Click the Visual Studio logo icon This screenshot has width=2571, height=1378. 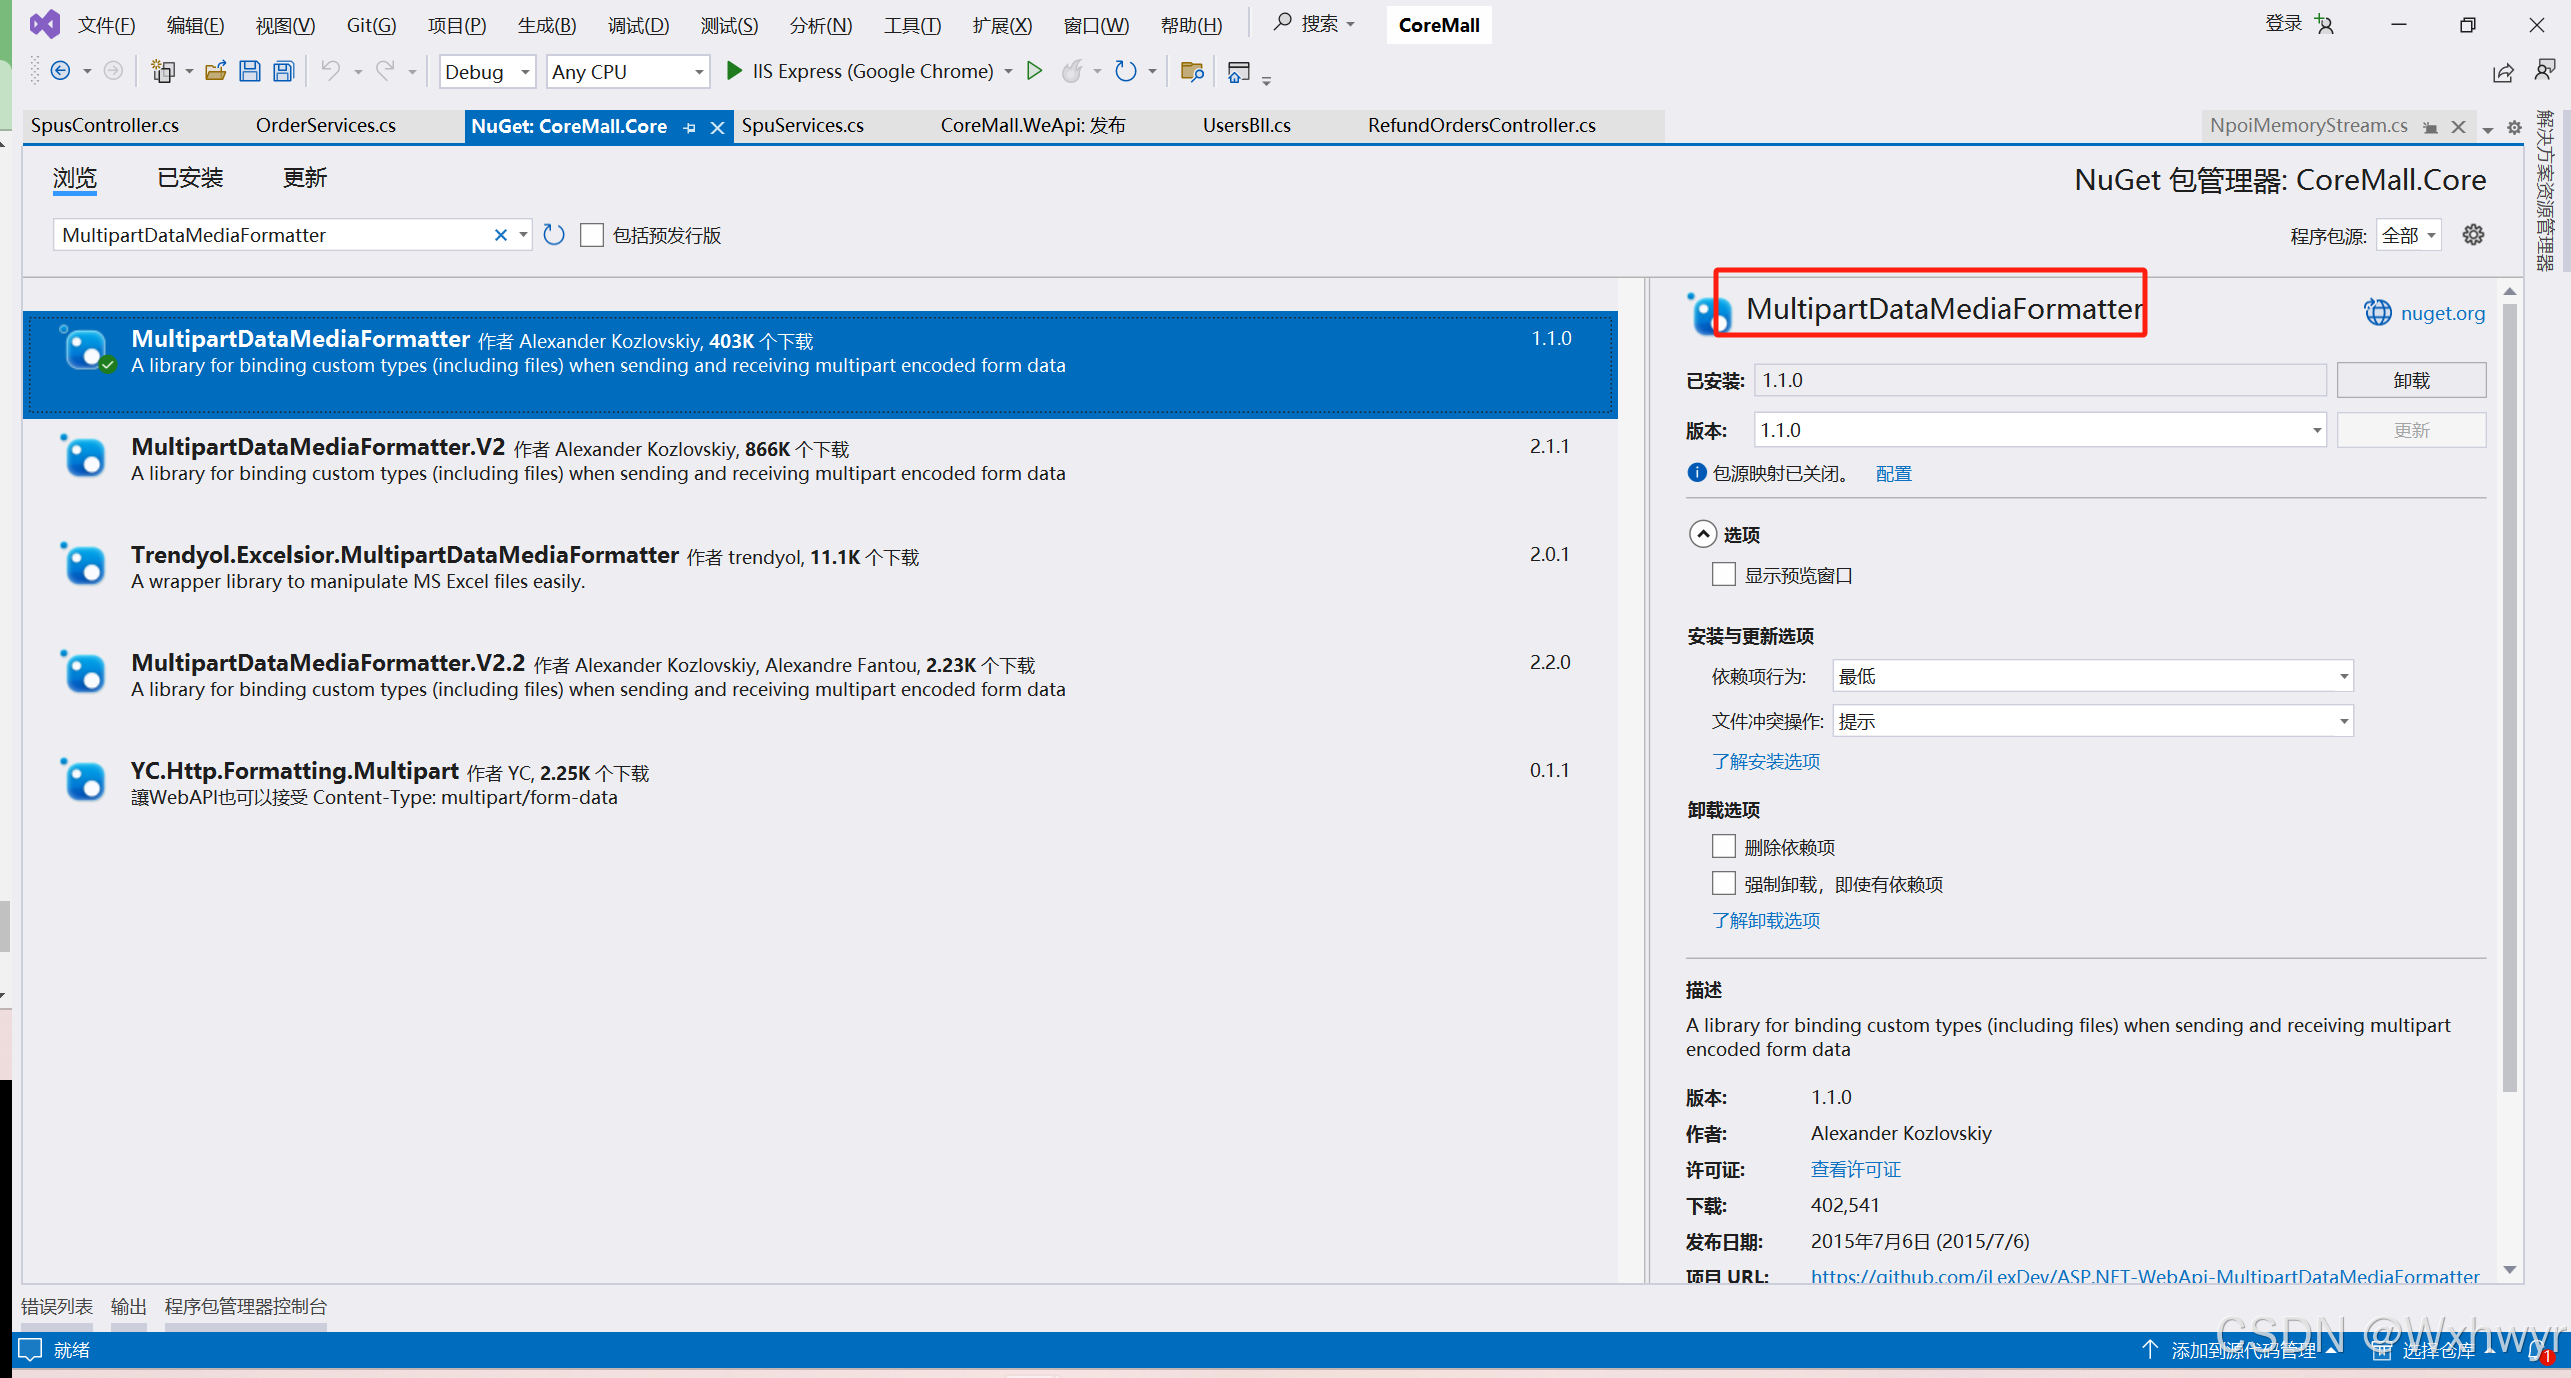(44, 24)
